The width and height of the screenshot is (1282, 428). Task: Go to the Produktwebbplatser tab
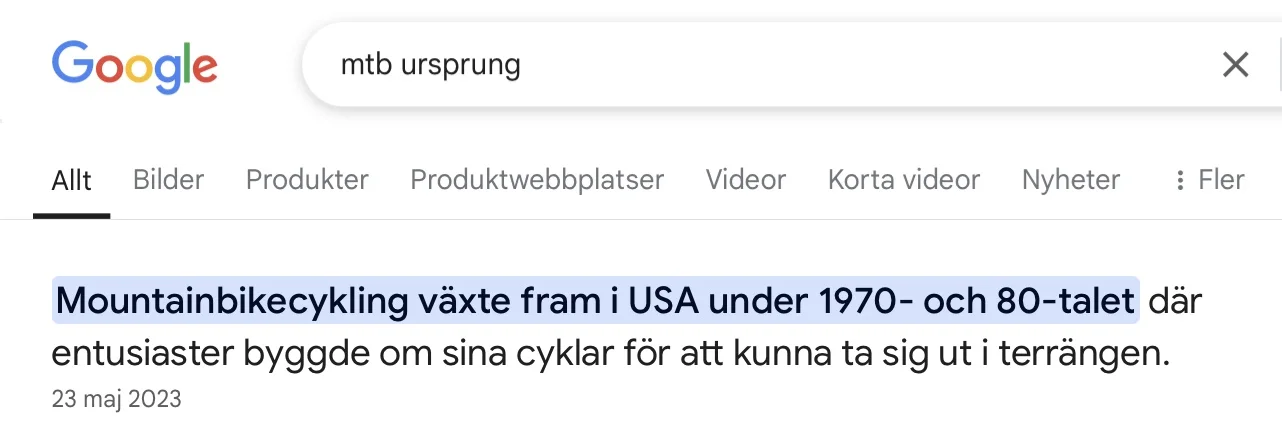537,180
